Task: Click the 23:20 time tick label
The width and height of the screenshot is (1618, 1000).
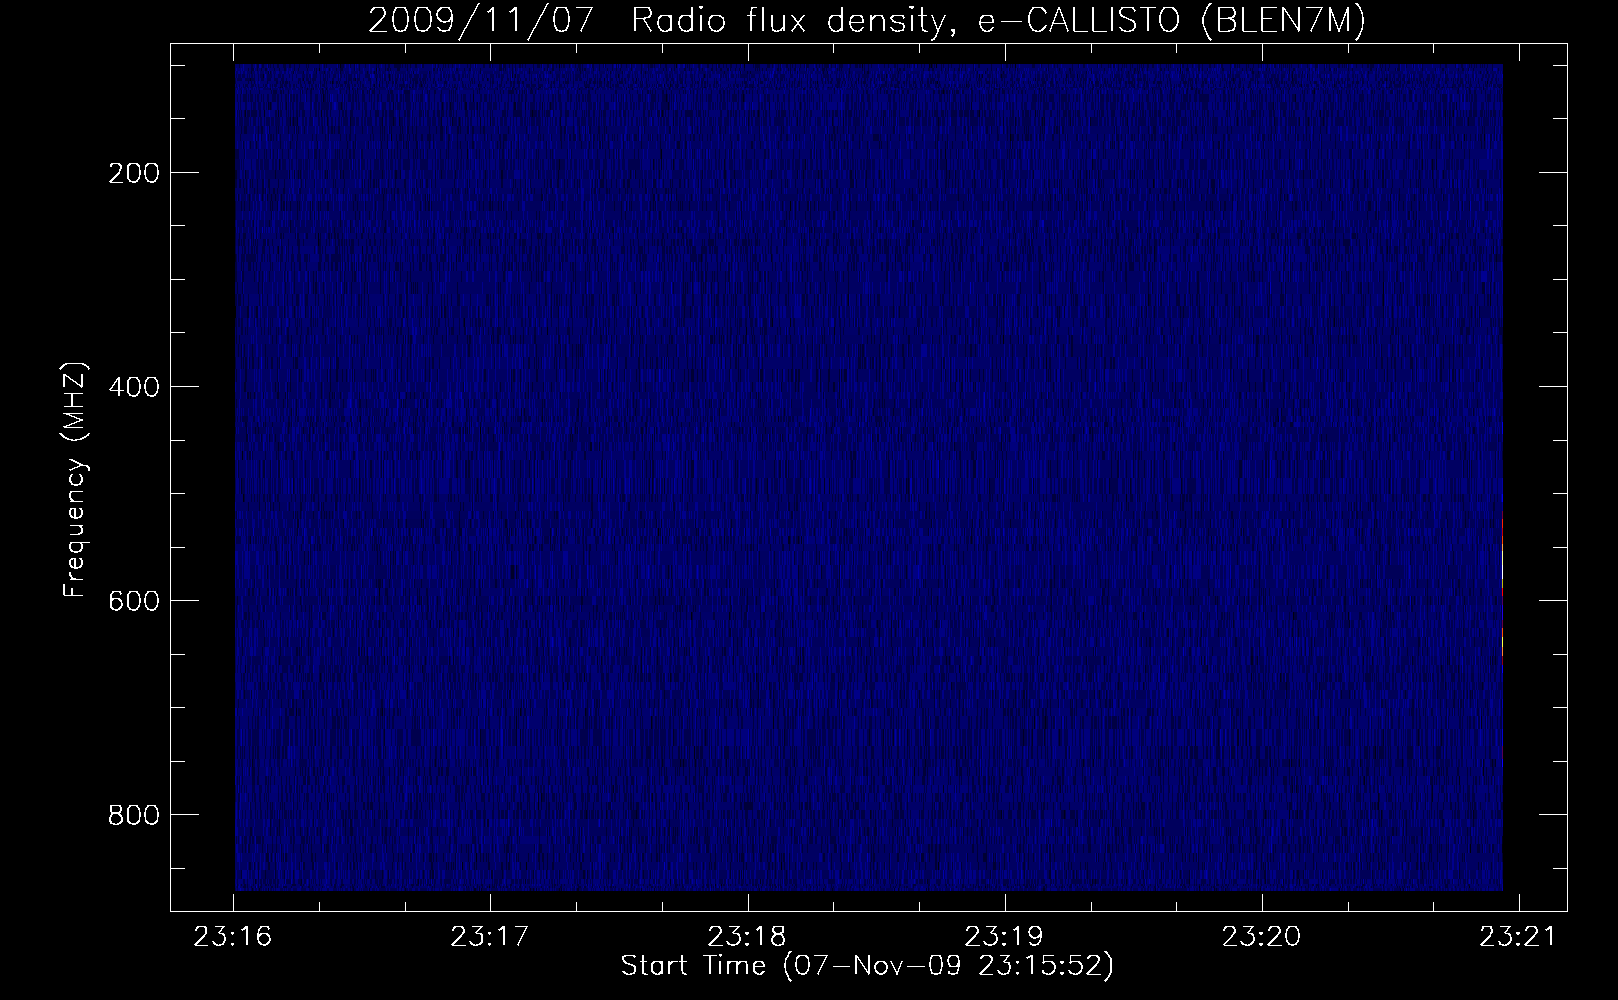Action: point(1262,937)
